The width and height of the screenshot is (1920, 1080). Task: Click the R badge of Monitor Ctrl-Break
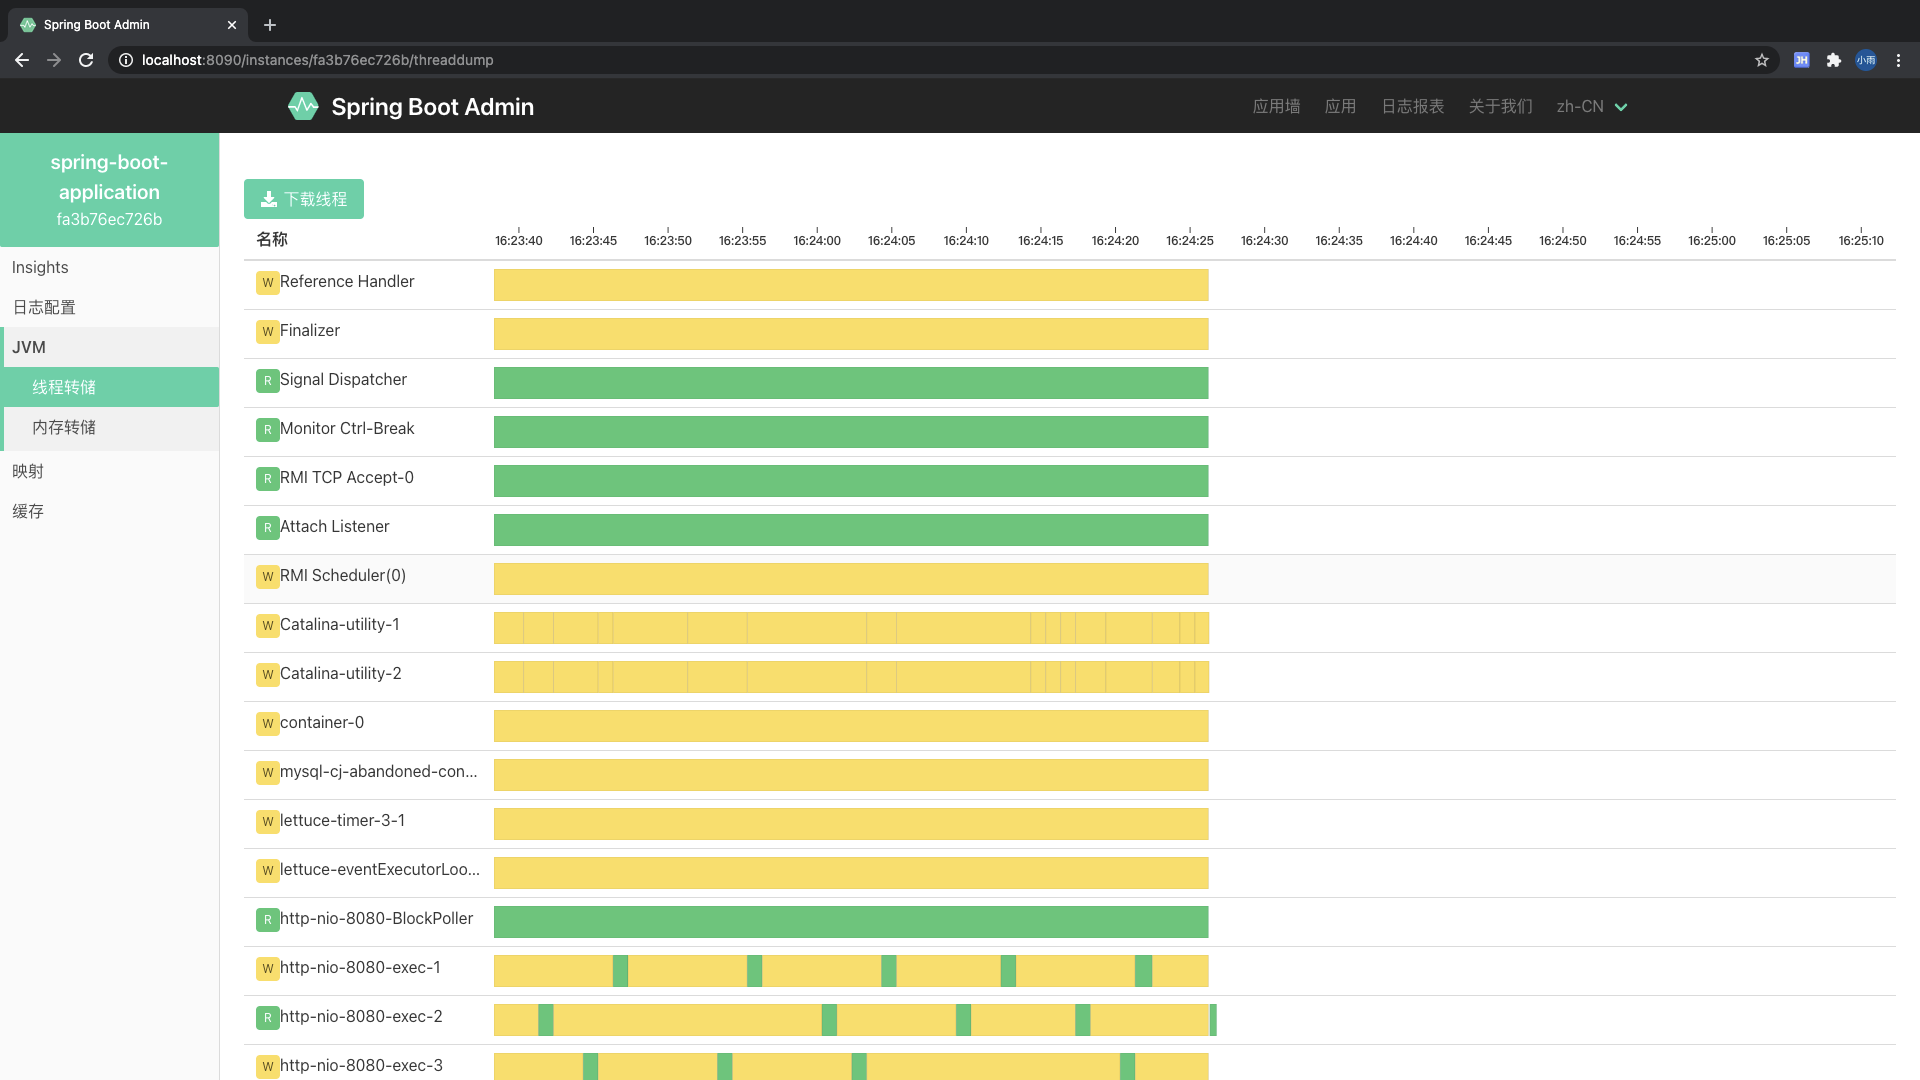point(267,430)
